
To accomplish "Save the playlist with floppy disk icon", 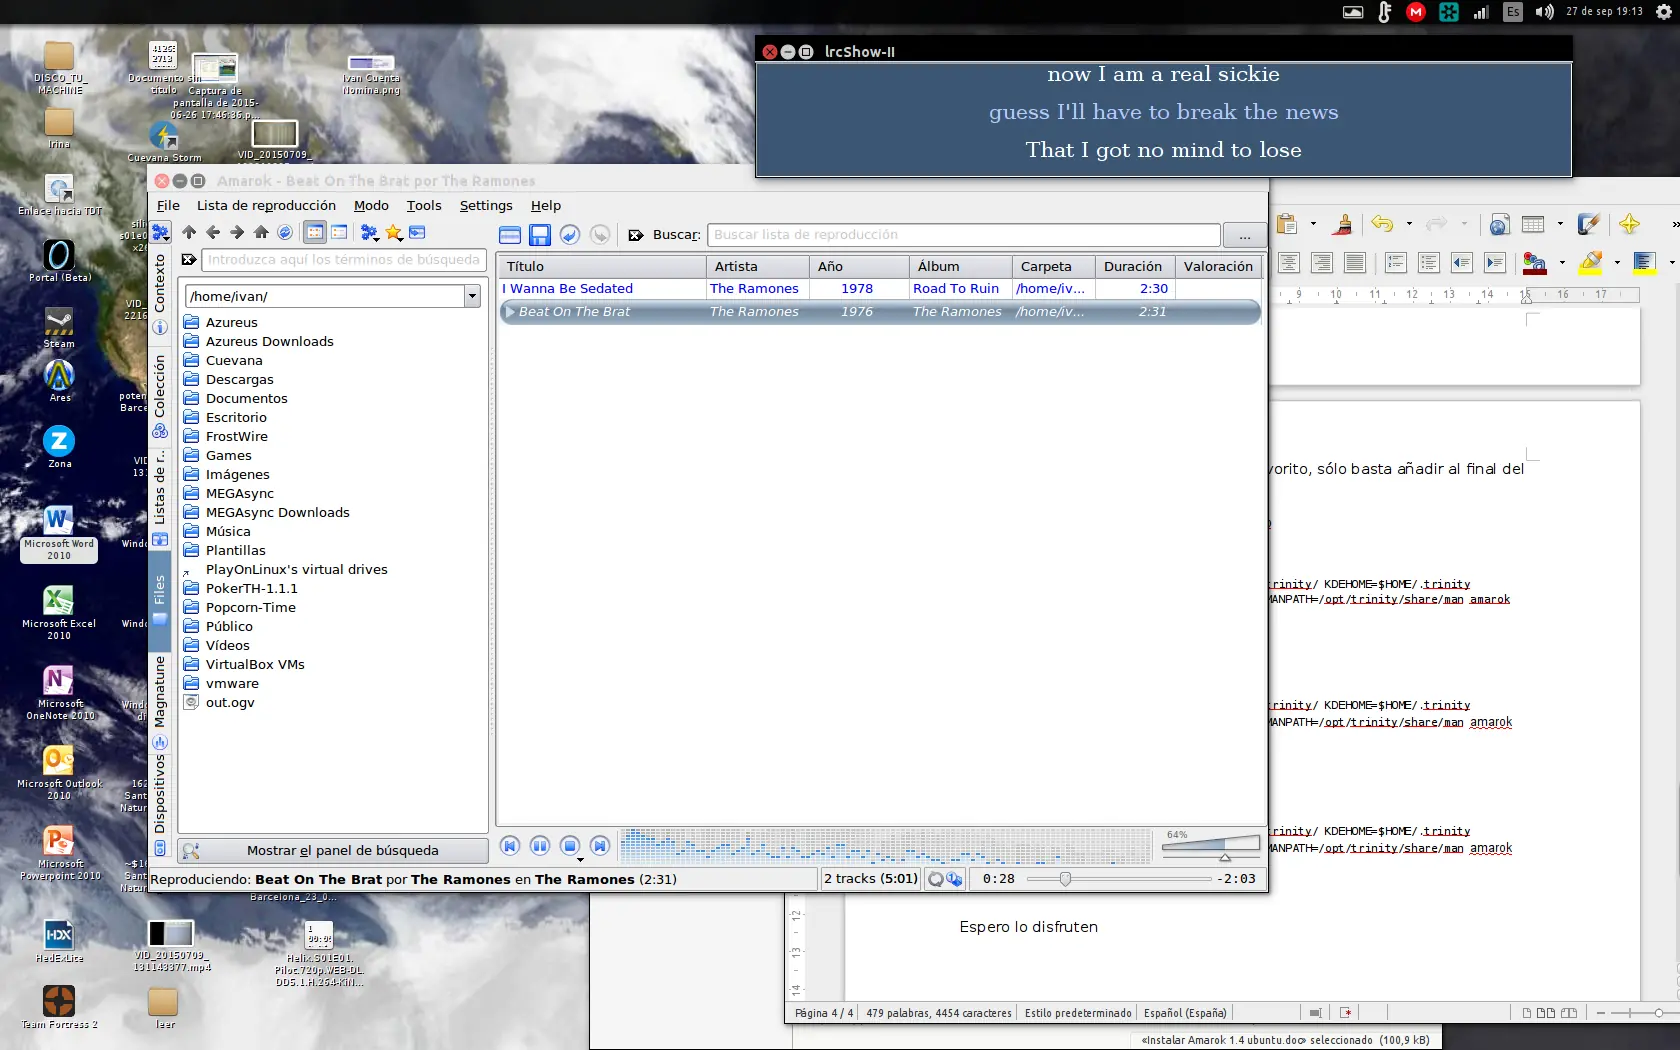I will pos(540,235).
